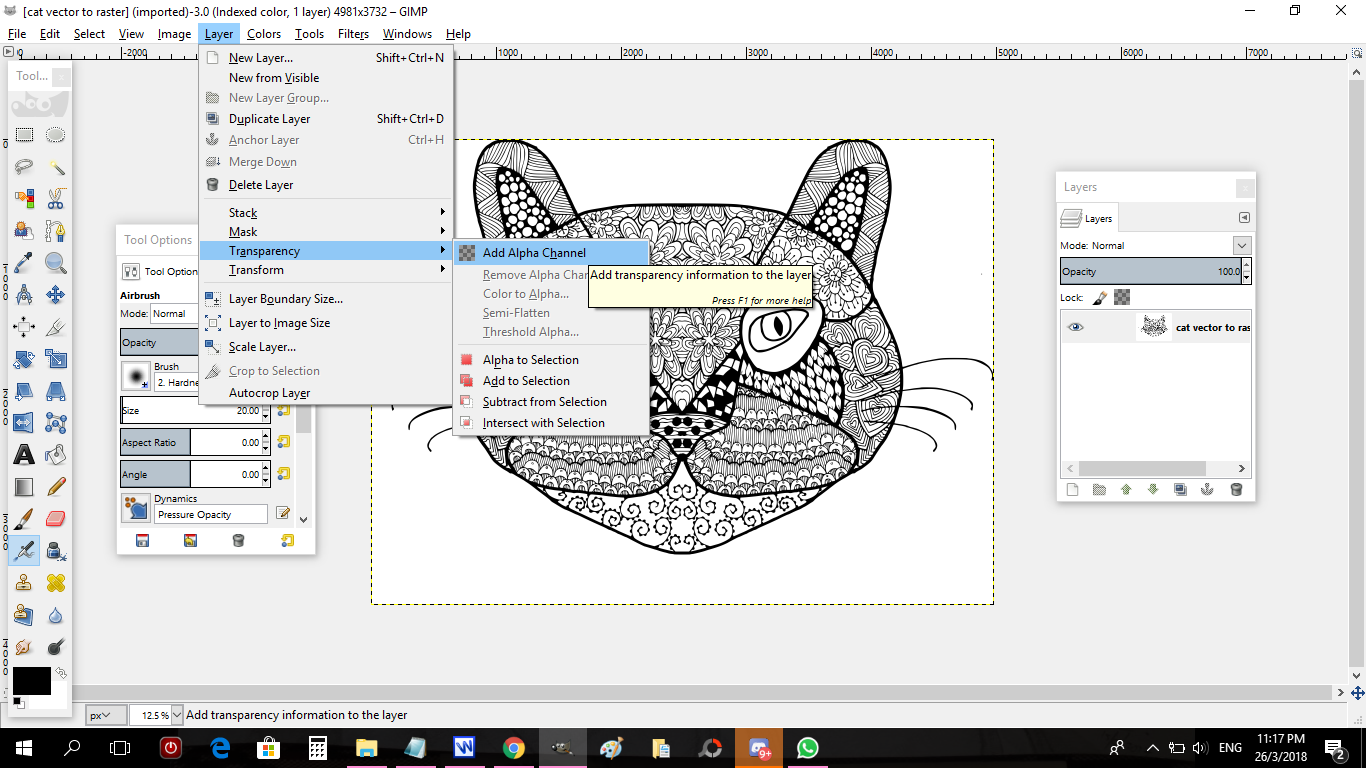
Task: Toggle Lock pixels paintbrush icon
Action: pyautogui.click(x=1099, y=298)
